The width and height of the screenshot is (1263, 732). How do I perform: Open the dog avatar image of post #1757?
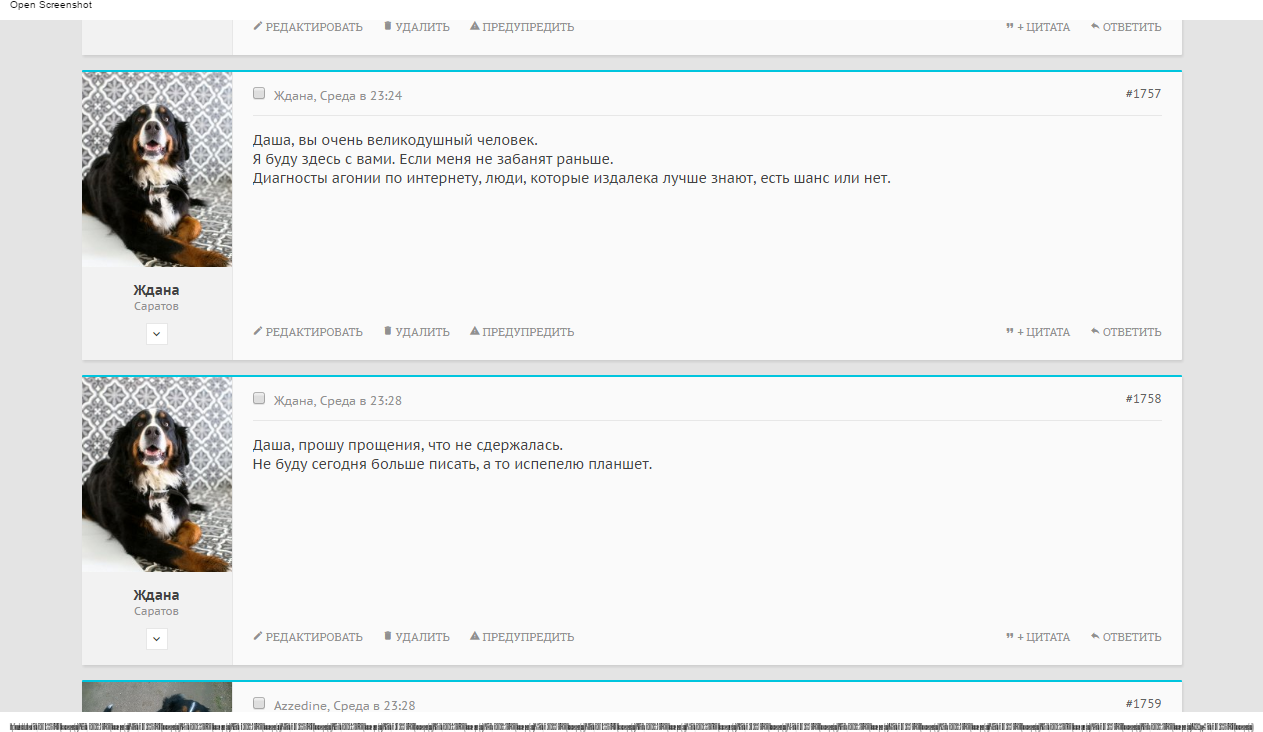[x=157, y=169]
